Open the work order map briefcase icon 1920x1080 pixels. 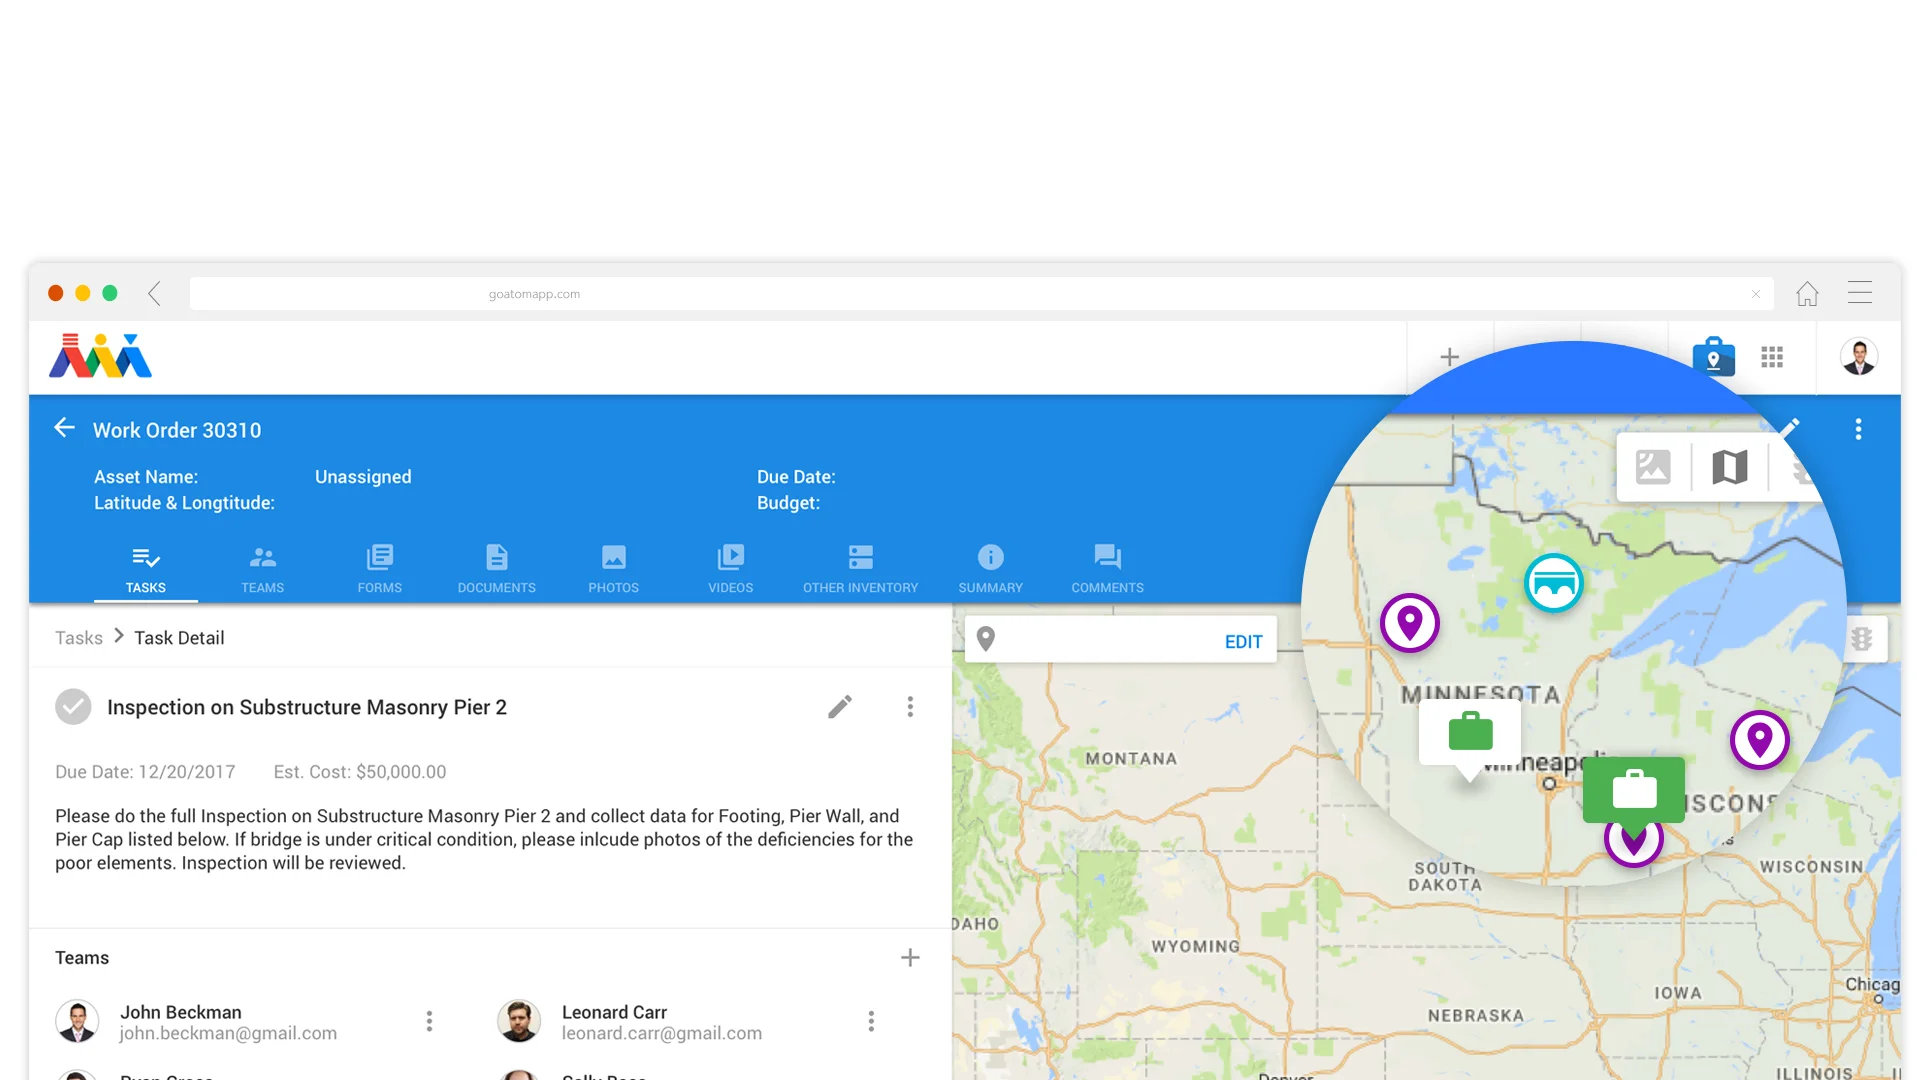(1713, 356)
